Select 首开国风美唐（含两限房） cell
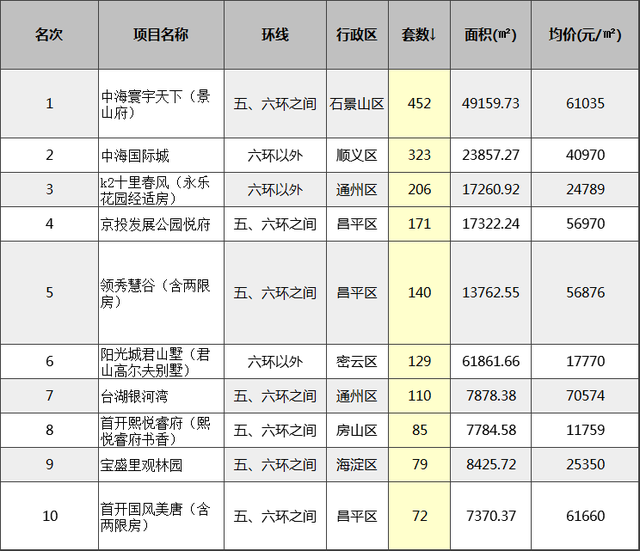Image resolution: width=640 pixels, height=551 pixels. coord(161,516)
